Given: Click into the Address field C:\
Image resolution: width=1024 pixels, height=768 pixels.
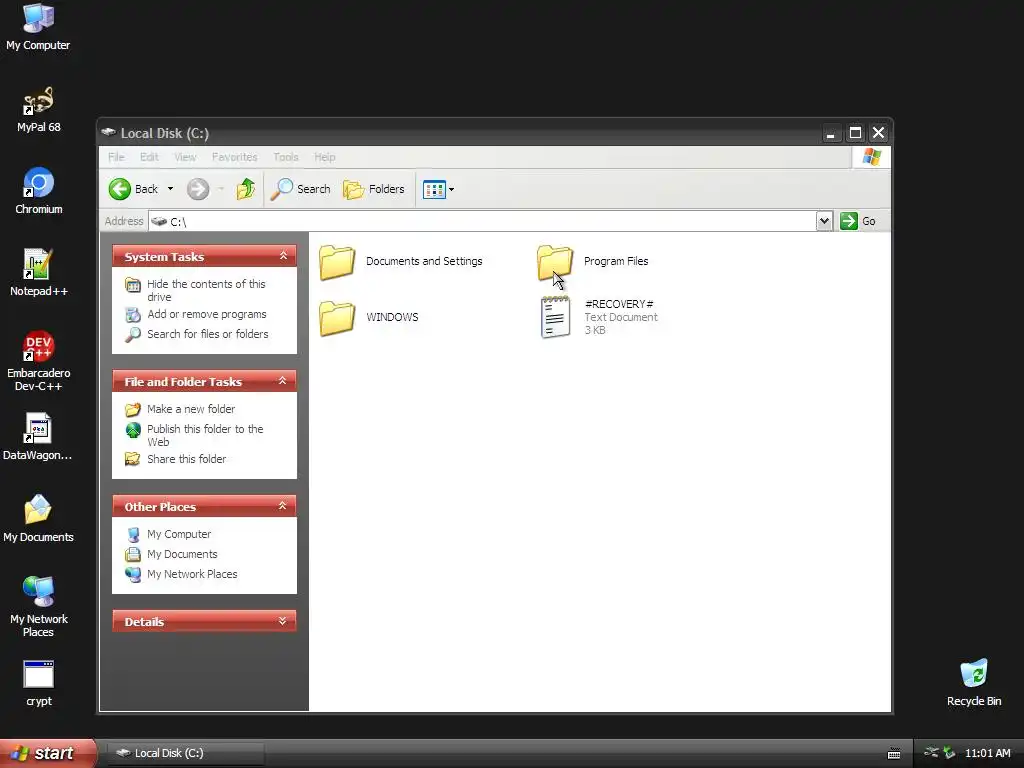Looking at the screenshot, I should coord(482,221).
